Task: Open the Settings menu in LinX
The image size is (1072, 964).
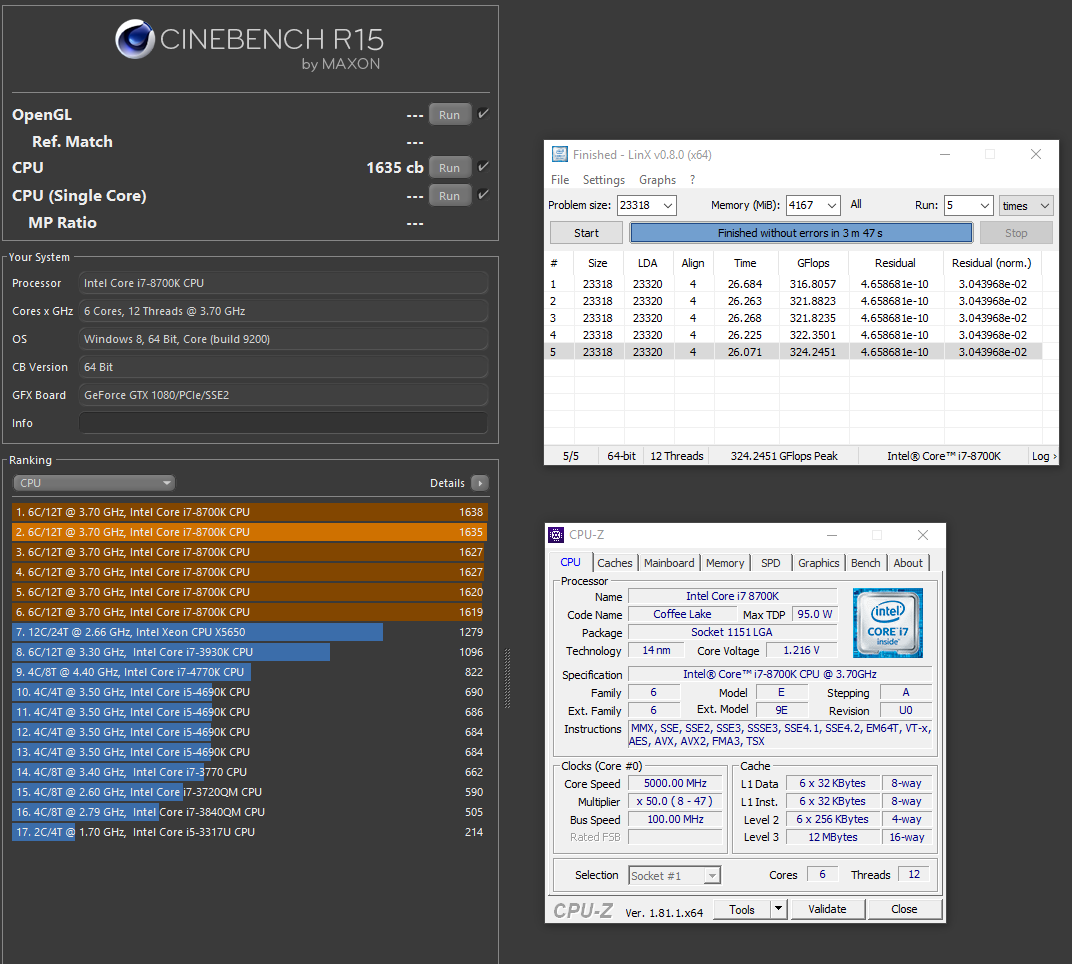Action: tap(604, 180)
